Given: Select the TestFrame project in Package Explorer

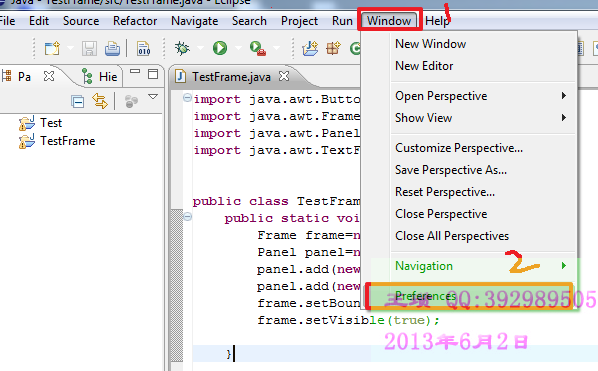Looking at the screenshot, I should click(57, 141).
